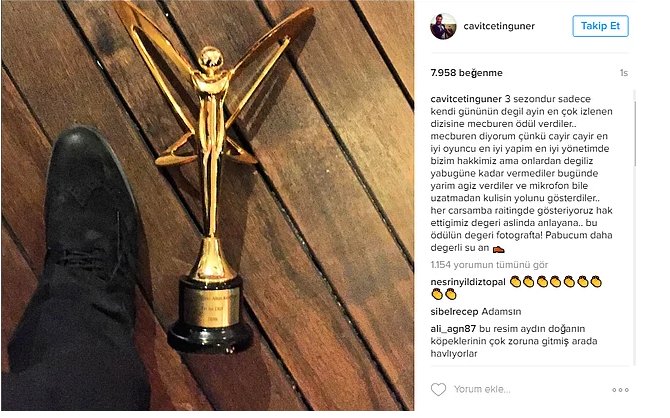Click cavitcetinguner username in the caption
The width and height of the screenshot is (670, 418).
[x=466, y=99]
